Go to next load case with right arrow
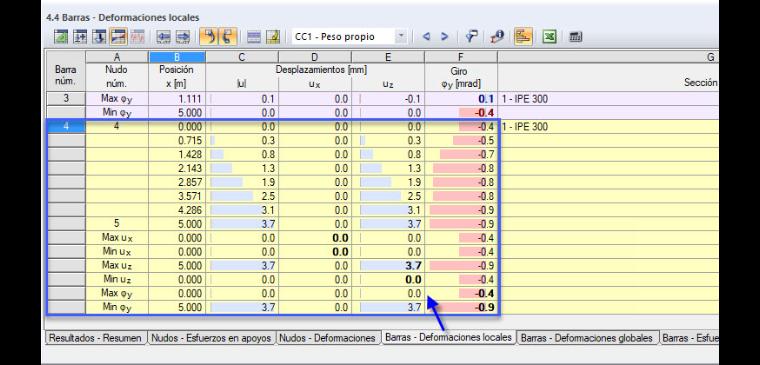Viewport: 760px width, 365px height. (444, 36)
